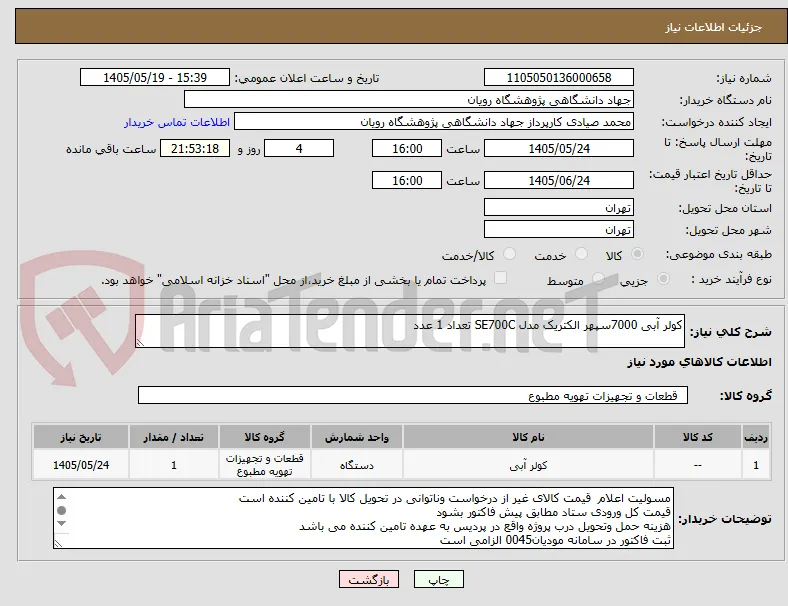Click the ردیف column header

click(756, 437)
